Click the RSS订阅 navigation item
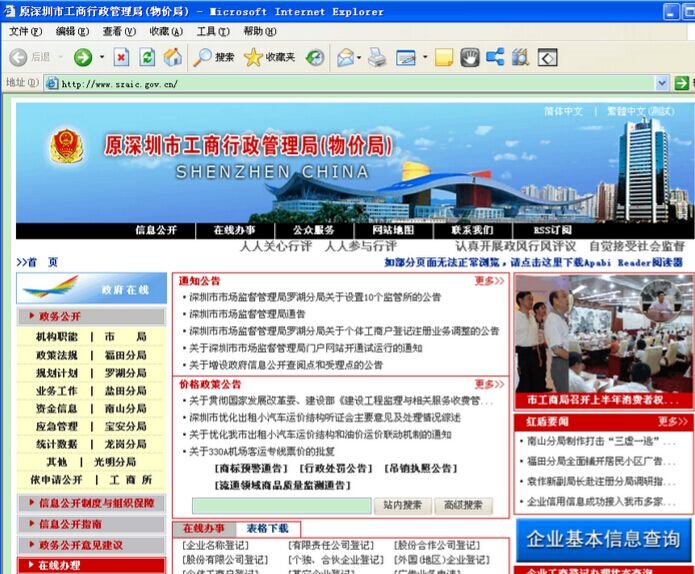695x574 pixels. (552, 230)
